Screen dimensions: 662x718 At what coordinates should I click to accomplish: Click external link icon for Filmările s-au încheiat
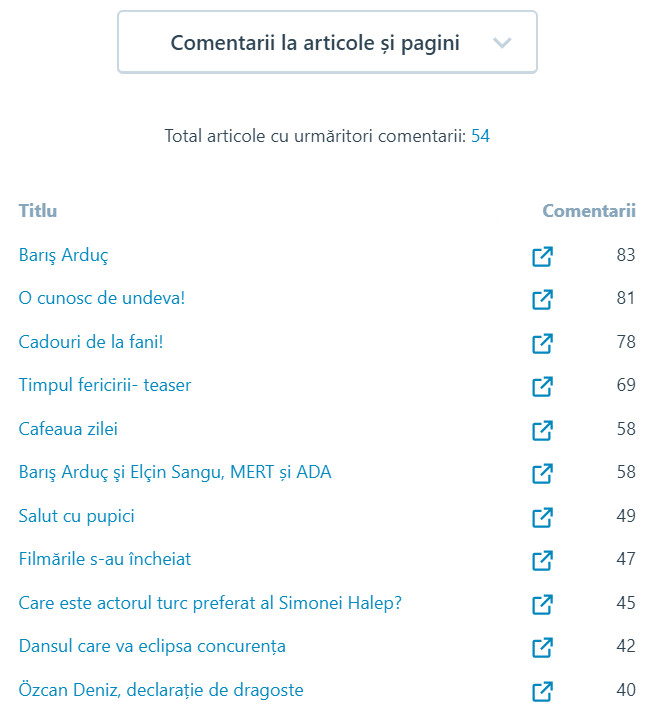pos(542,560)
